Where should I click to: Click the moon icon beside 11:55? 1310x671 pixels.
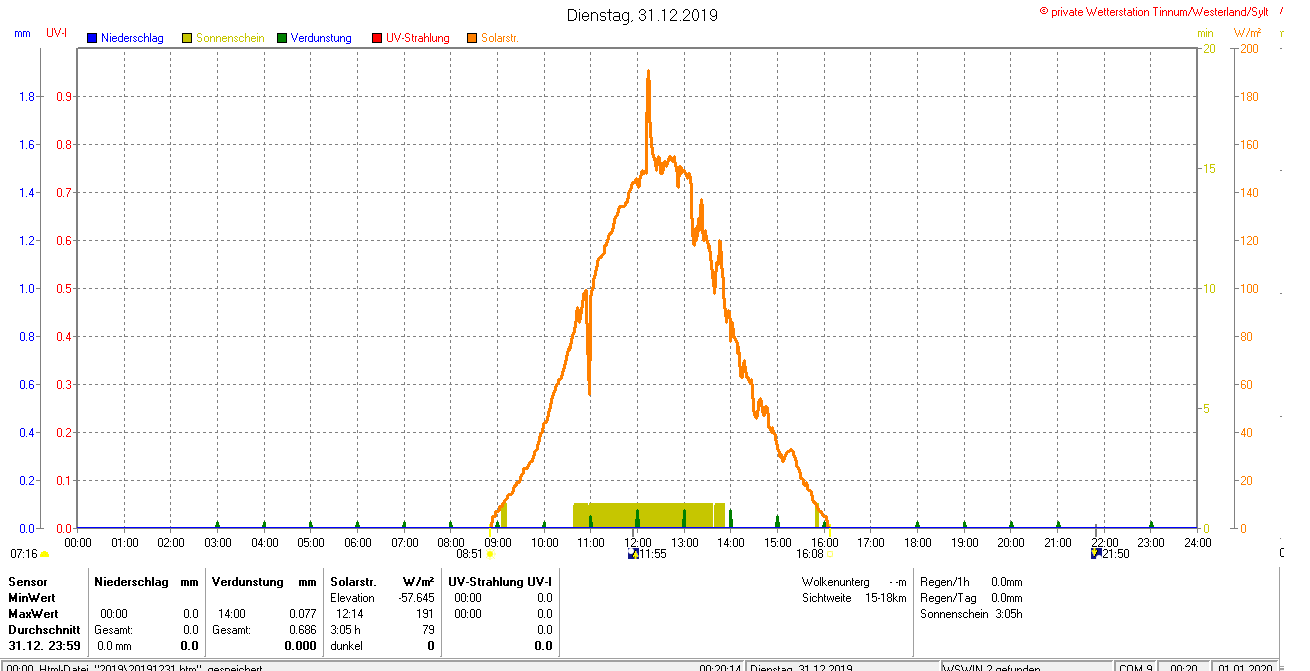(x=632, y=553)
